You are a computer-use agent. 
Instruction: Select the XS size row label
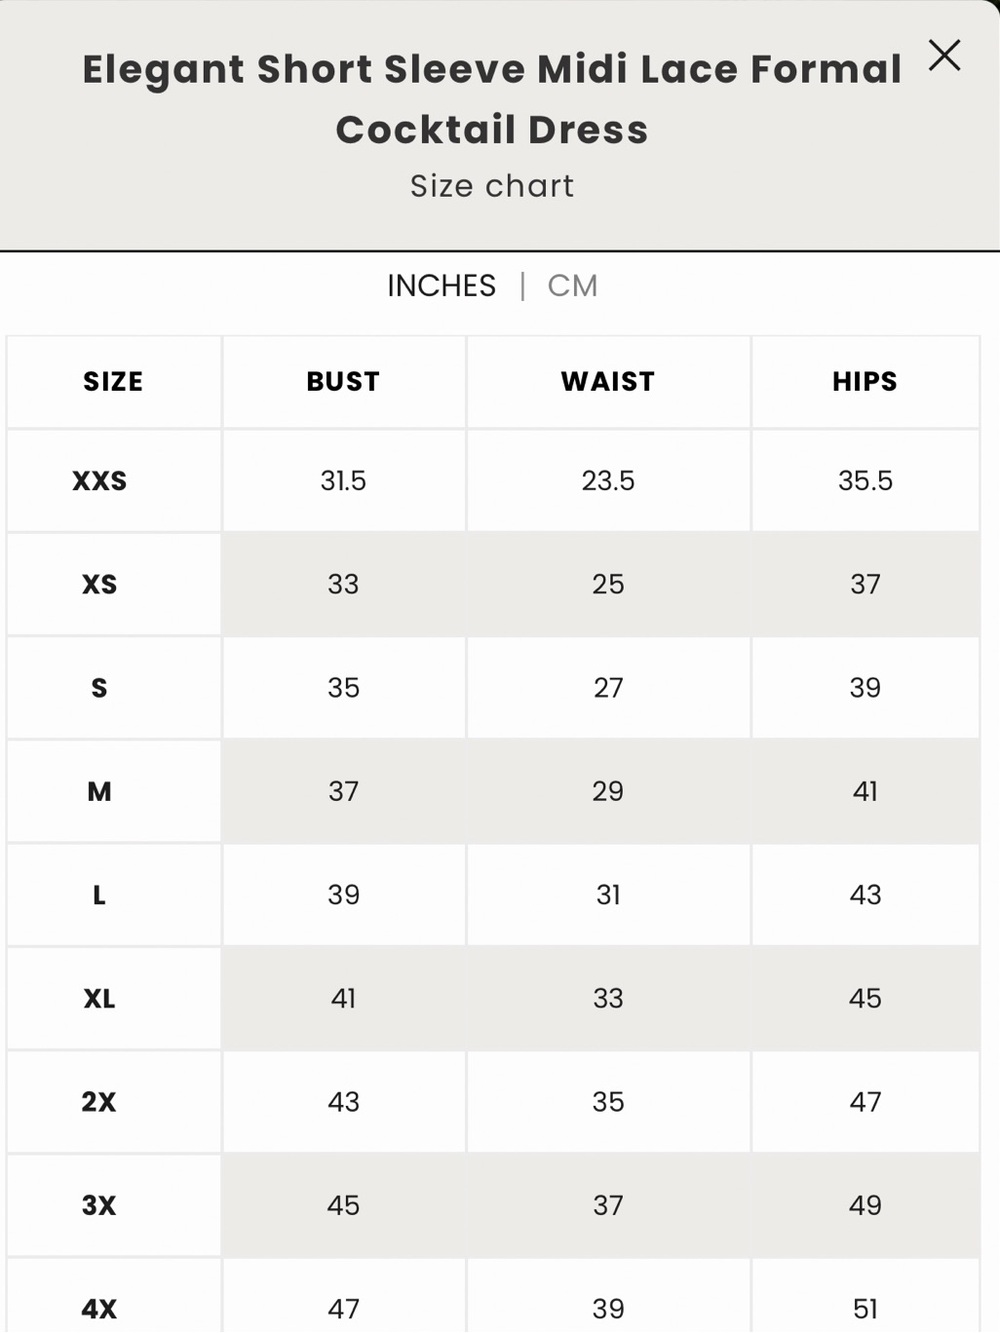click(x=99, y=584)
